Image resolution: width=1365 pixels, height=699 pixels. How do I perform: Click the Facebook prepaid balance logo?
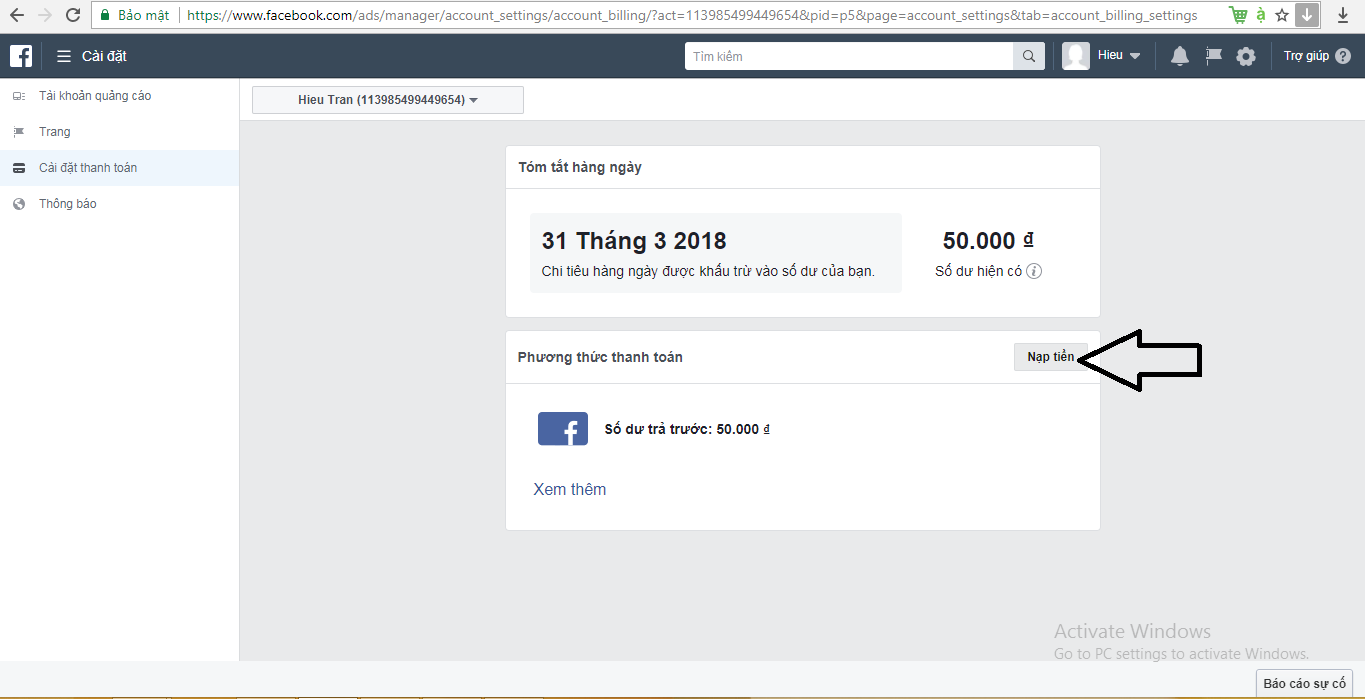[x=563, y=428]
